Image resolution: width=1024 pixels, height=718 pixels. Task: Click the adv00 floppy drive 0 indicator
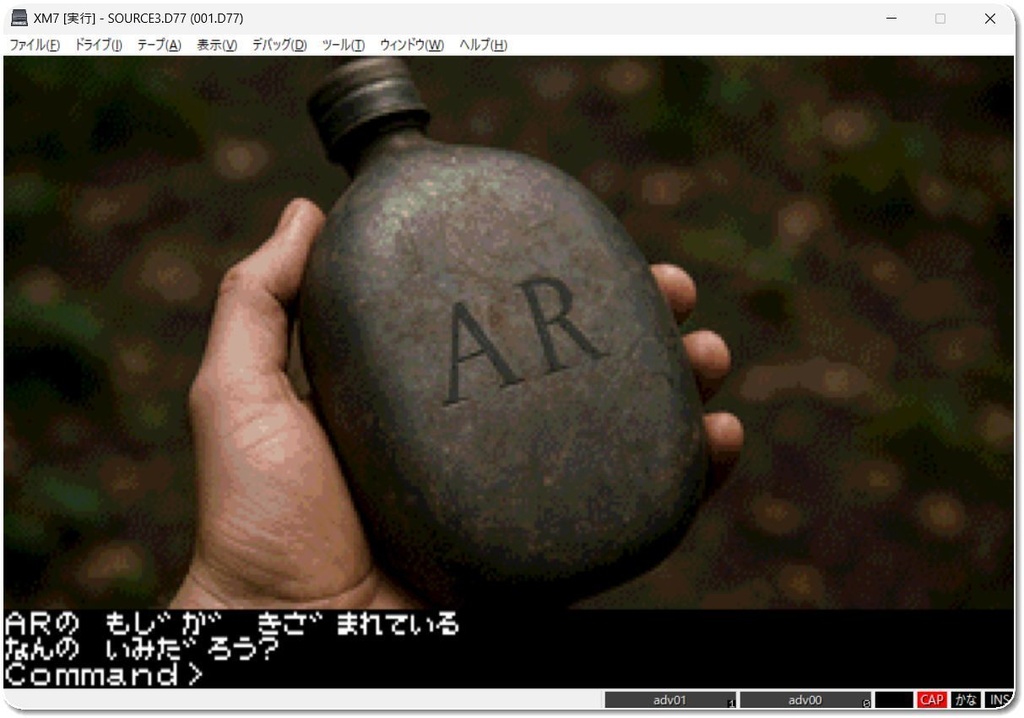(x=805, y=700)
